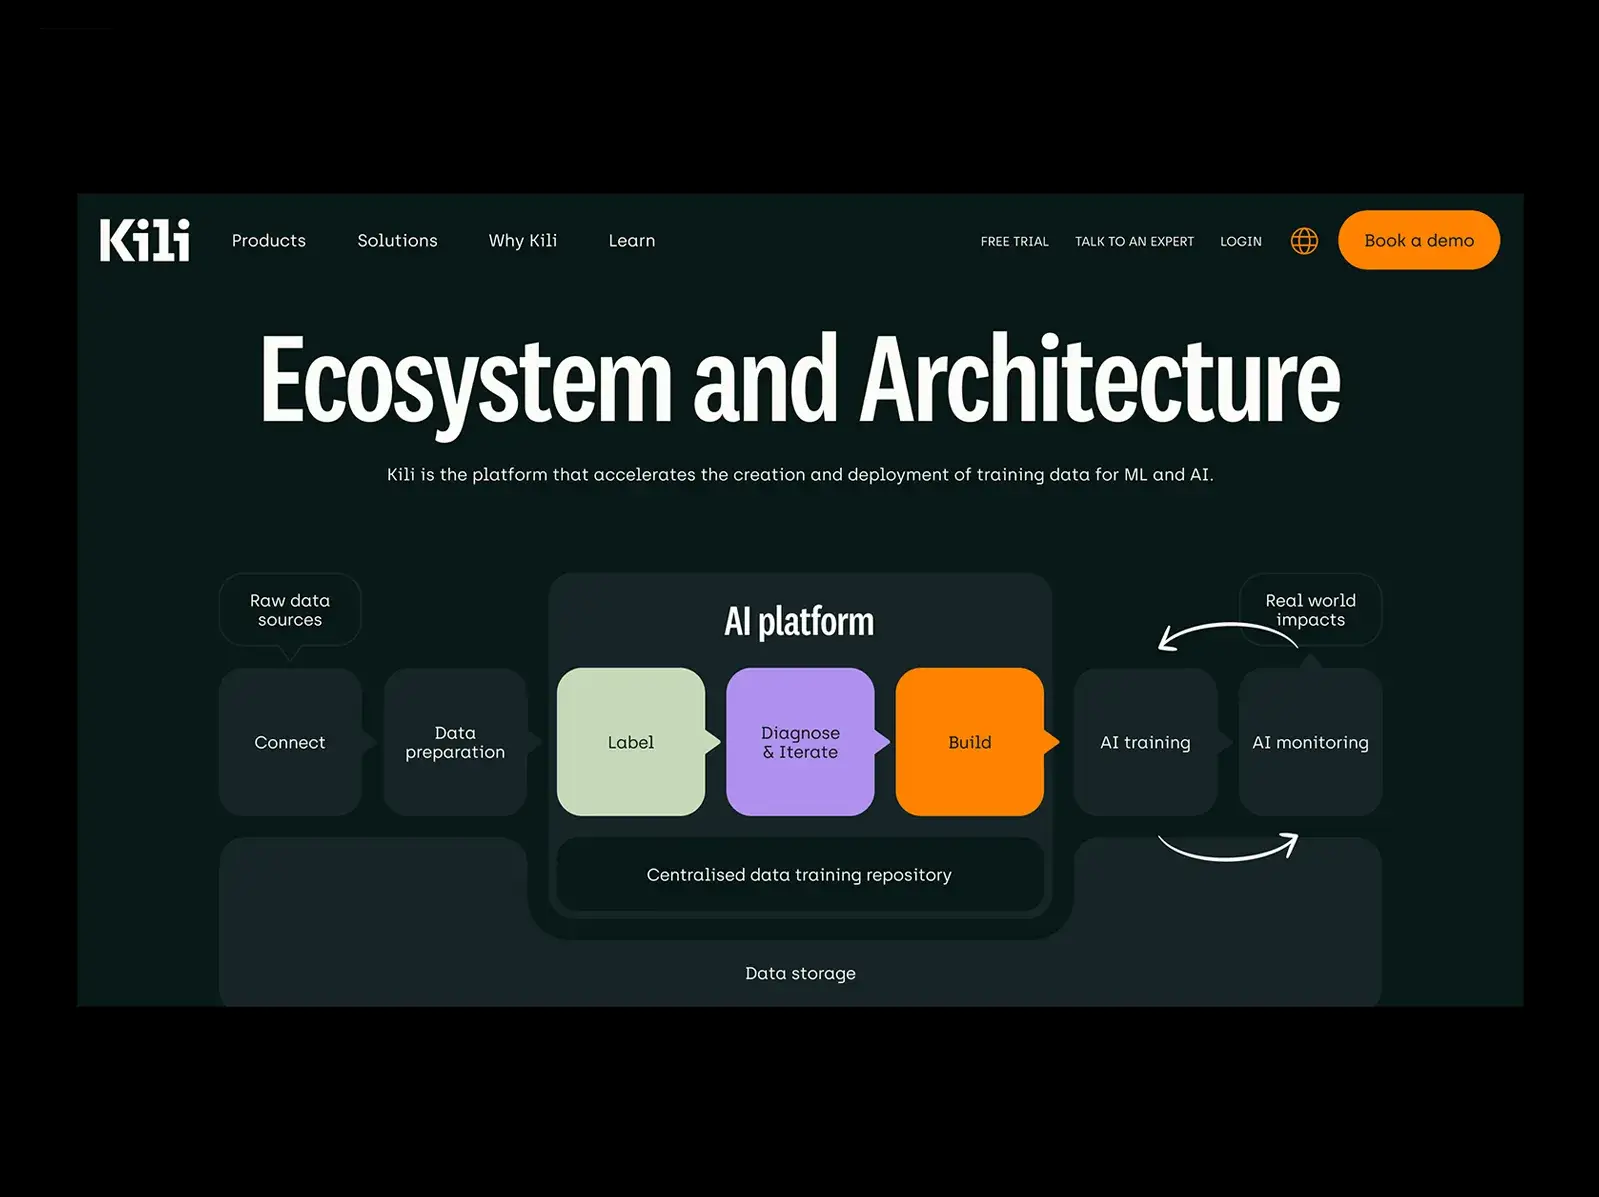Expand the Learn menu

[632, 241]
